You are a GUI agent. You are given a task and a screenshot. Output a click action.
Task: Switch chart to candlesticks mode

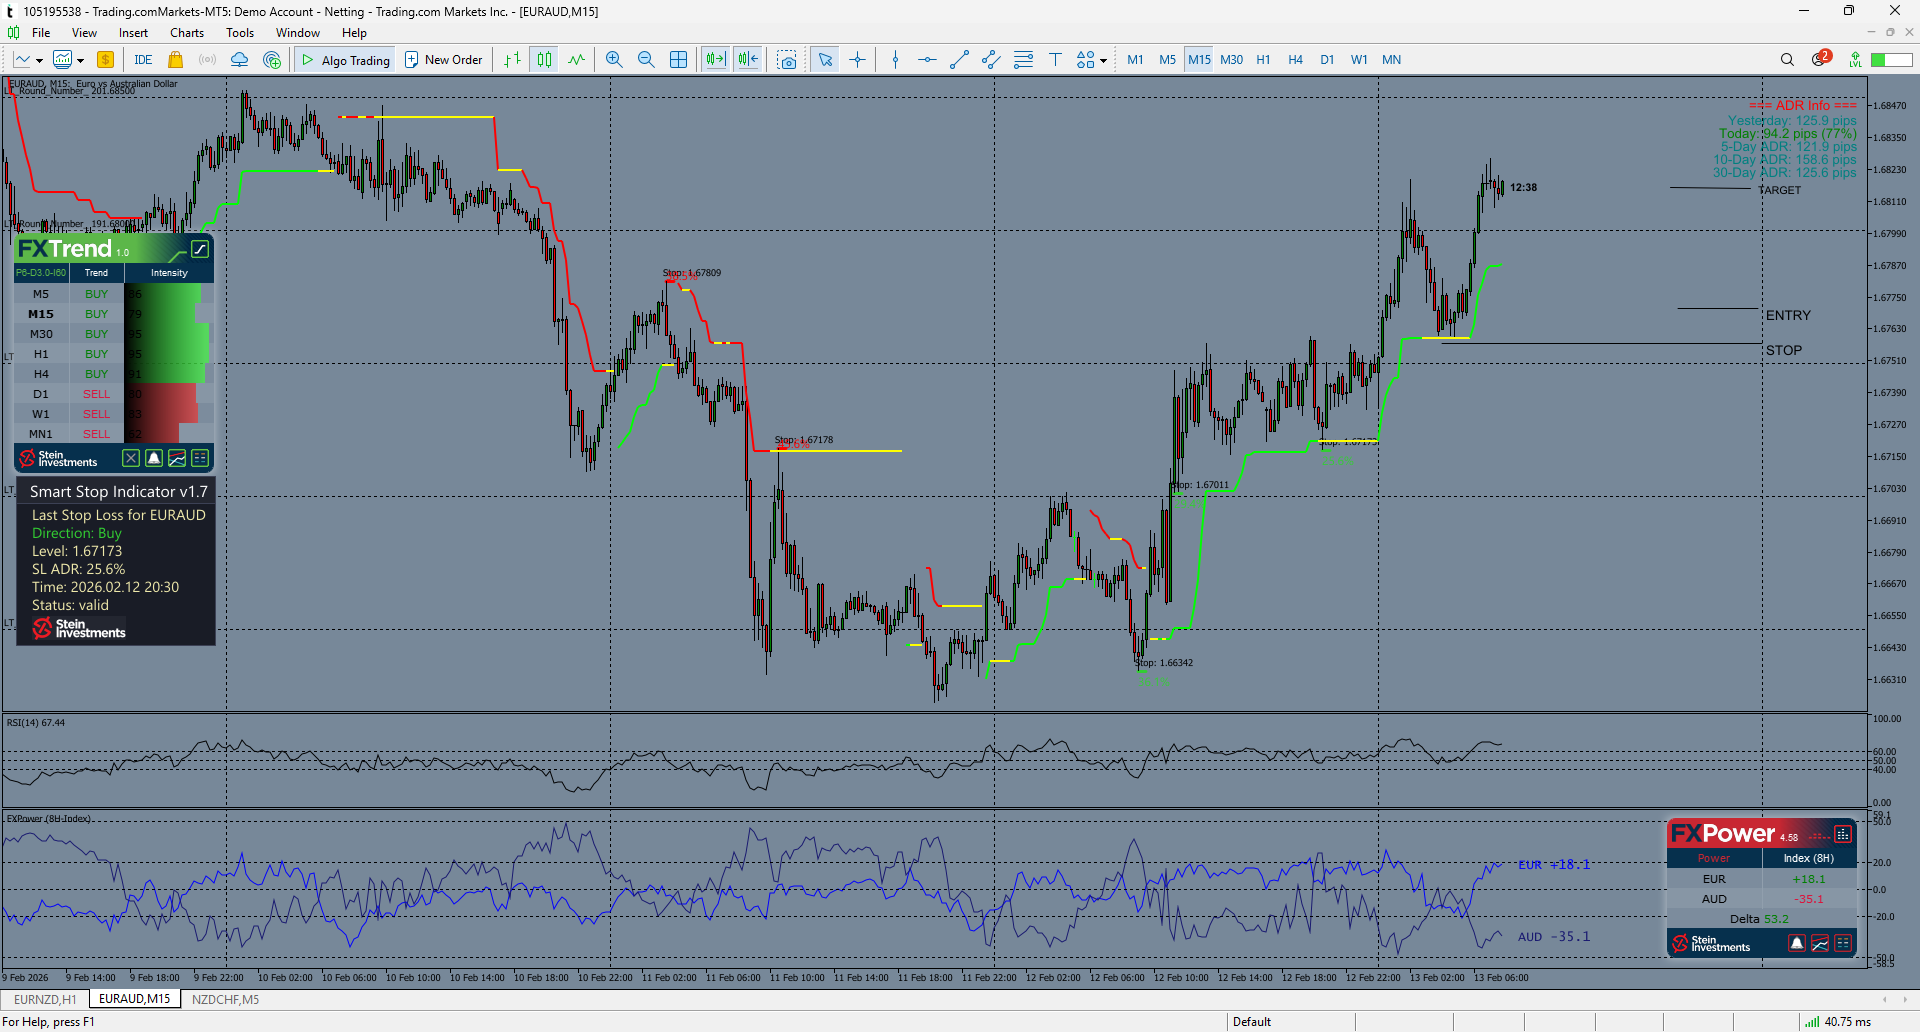(x=544, y=60)
